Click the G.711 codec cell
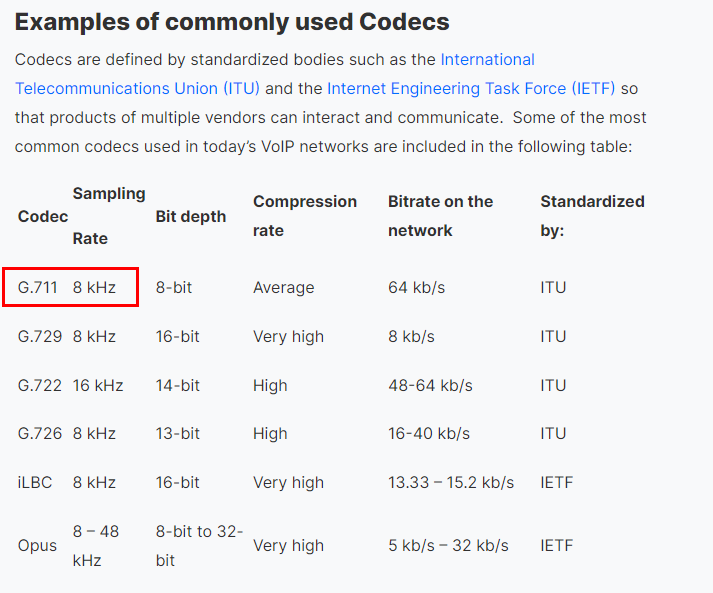The height and width of the screenshot is (593, 713). [39, 288]
